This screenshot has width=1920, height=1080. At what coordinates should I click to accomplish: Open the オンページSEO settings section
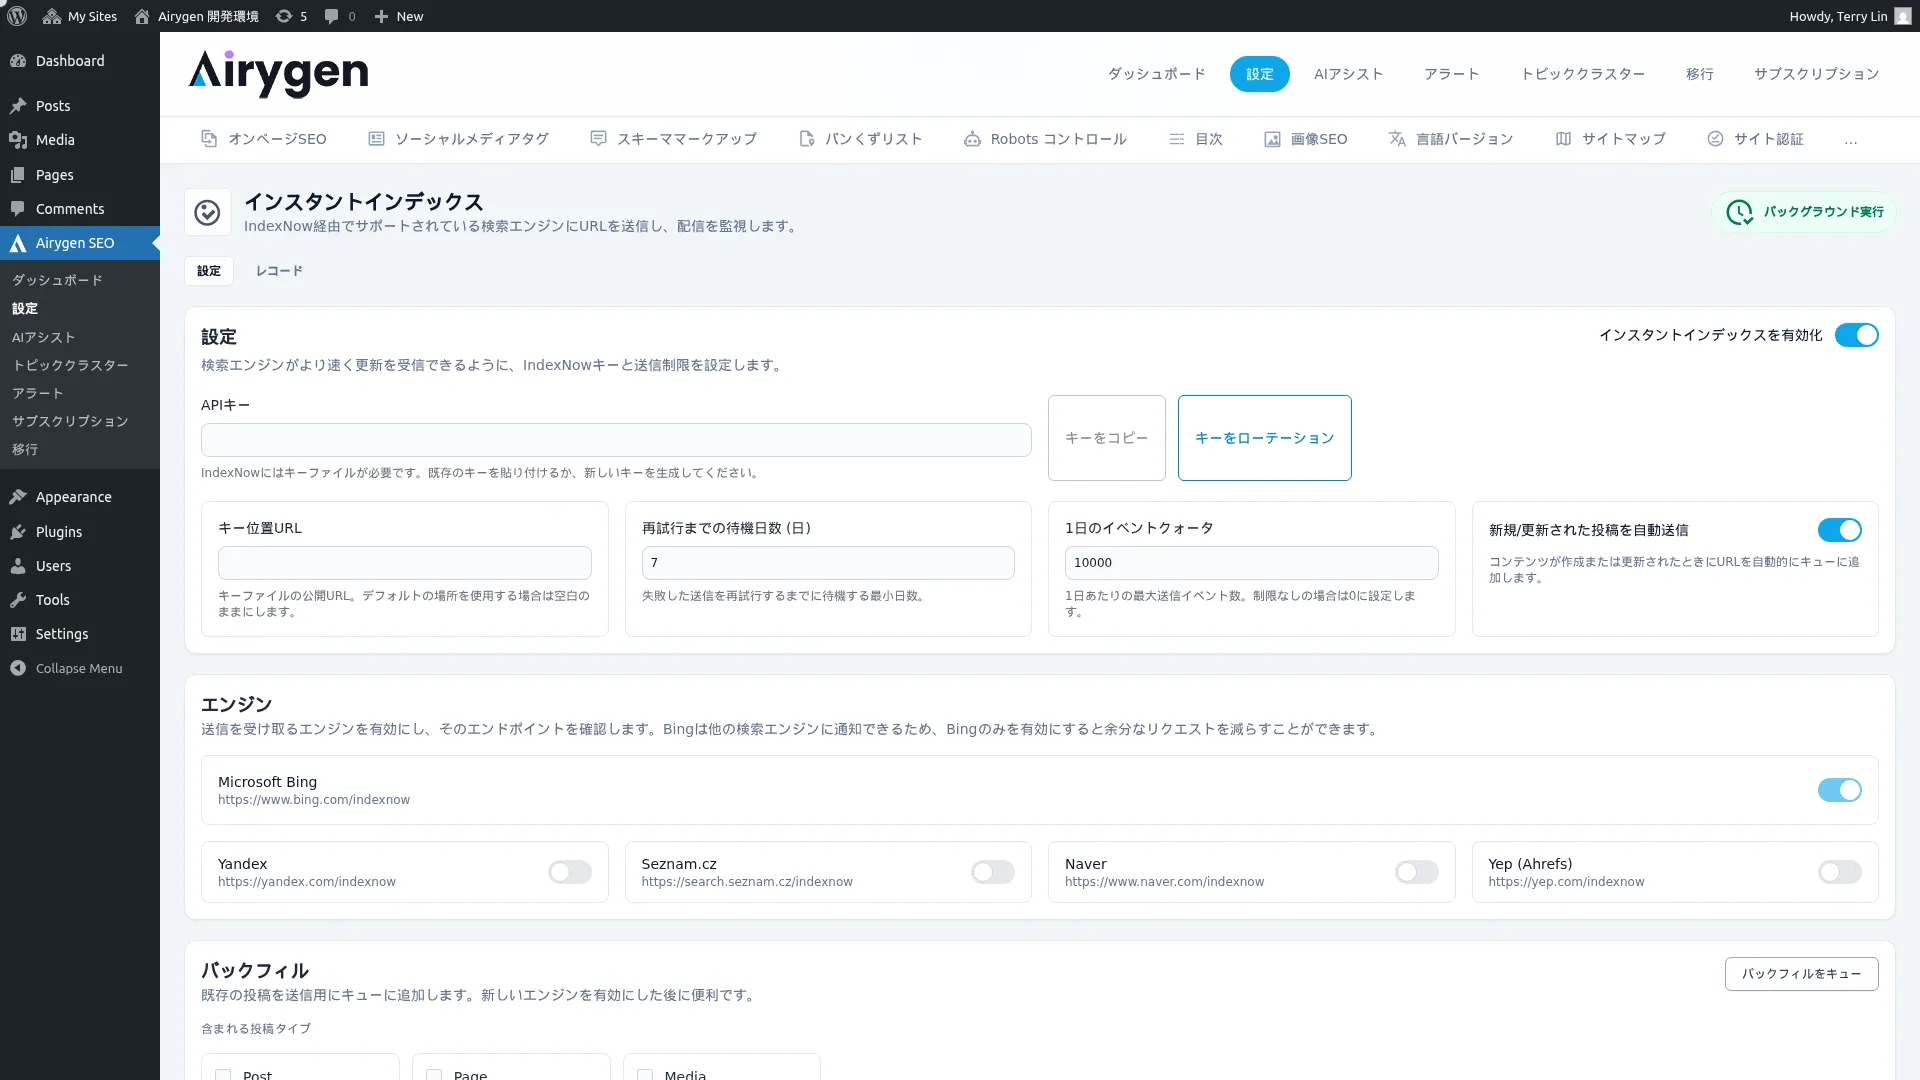(x=264, y=139)
